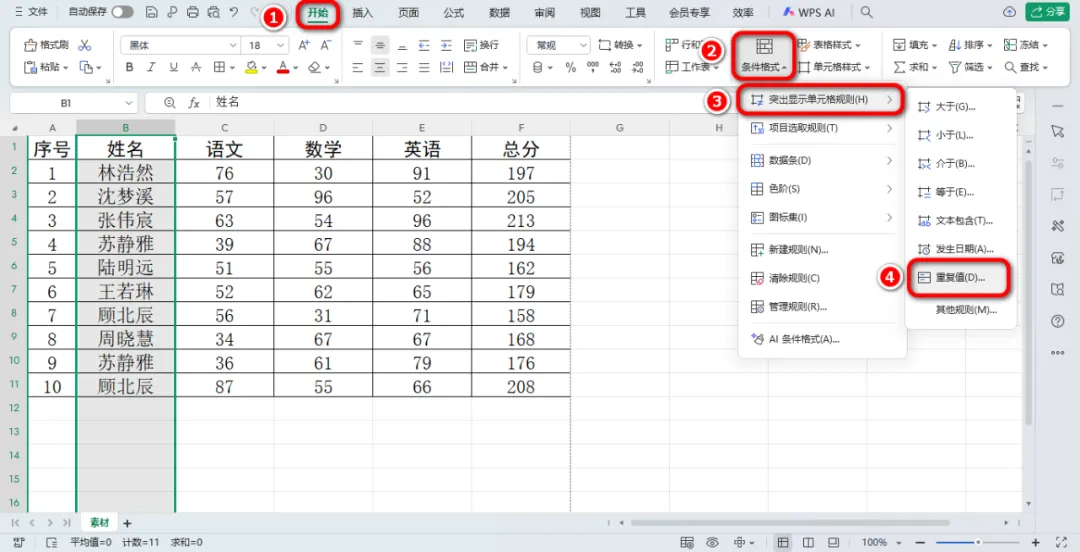The width and height of the screenshot is (1080, 552).
Task: Open the Name Box dropdown arrow
Action: [129, 103]
